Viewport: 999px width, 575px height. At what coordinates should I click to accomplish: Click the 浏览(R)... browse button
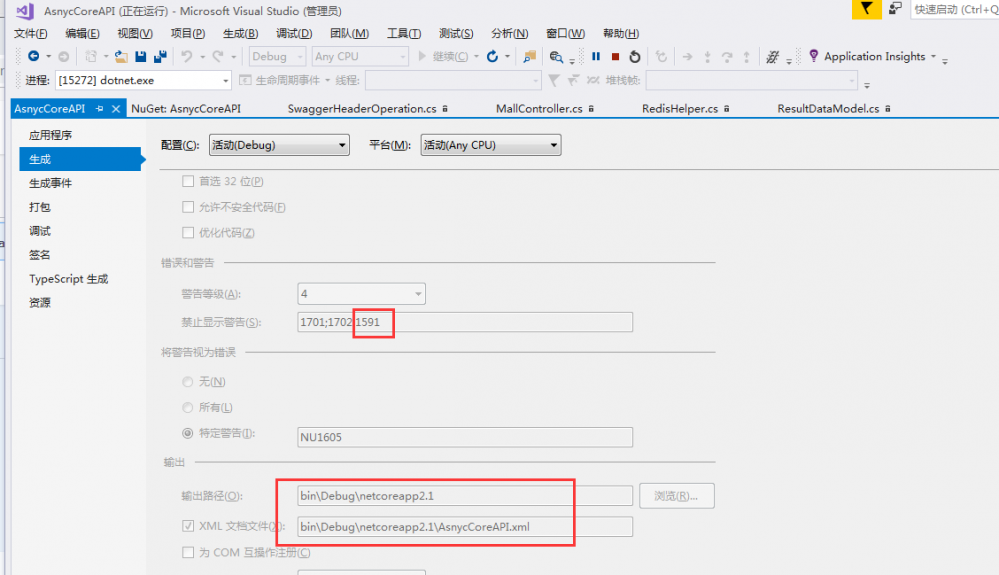coord(677,496)
